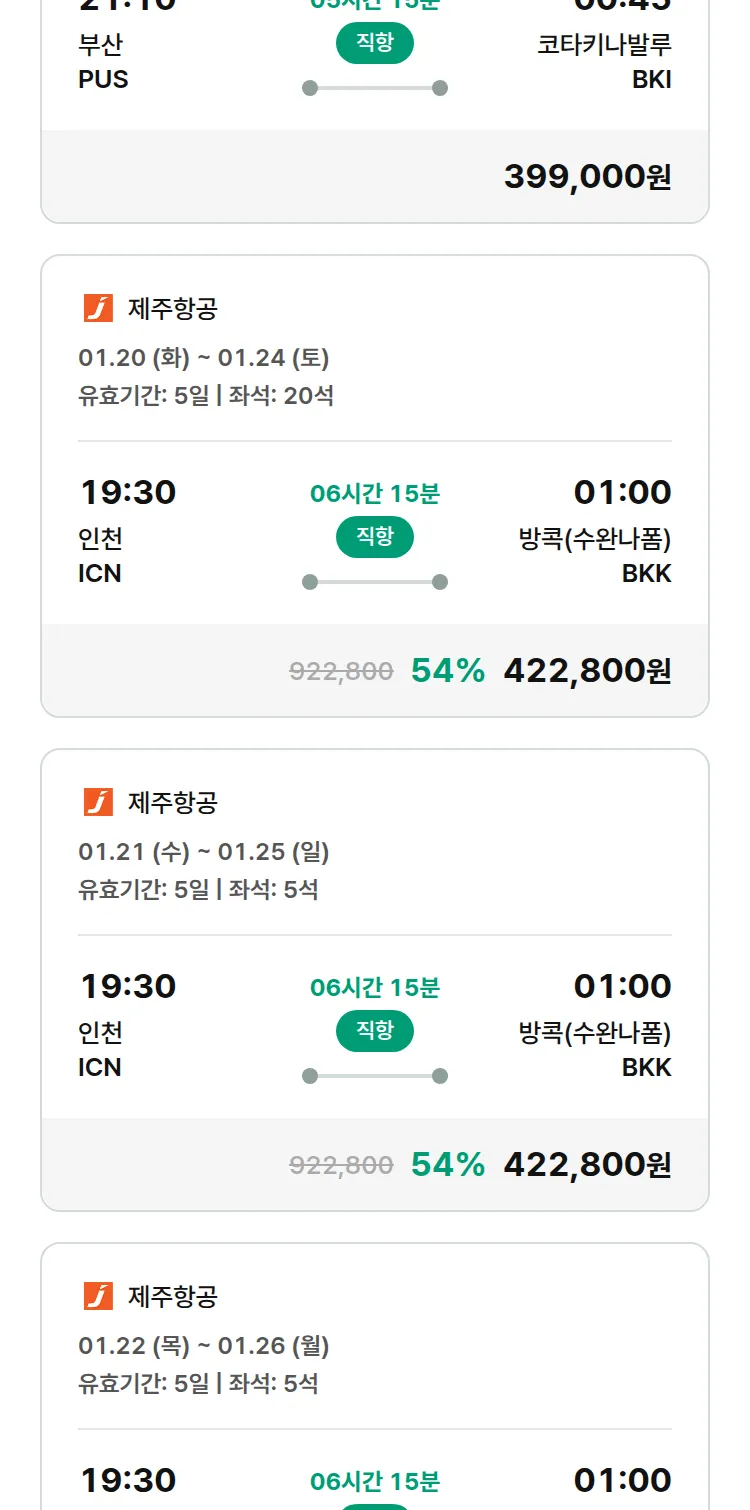Select the 422,800원 fare for the 01.20 departure

click(587, 671)
